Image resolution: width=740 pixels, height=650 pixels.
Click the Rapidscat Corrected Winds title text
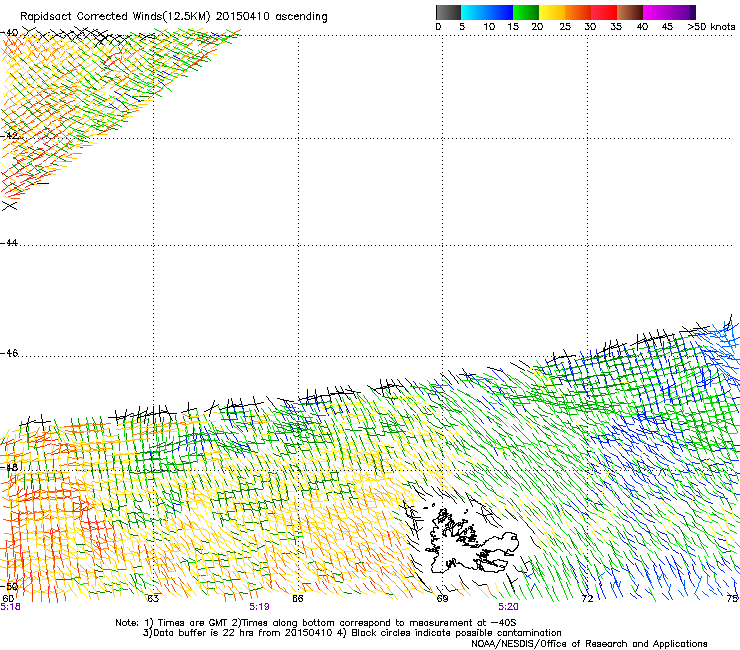pos(174,17)
